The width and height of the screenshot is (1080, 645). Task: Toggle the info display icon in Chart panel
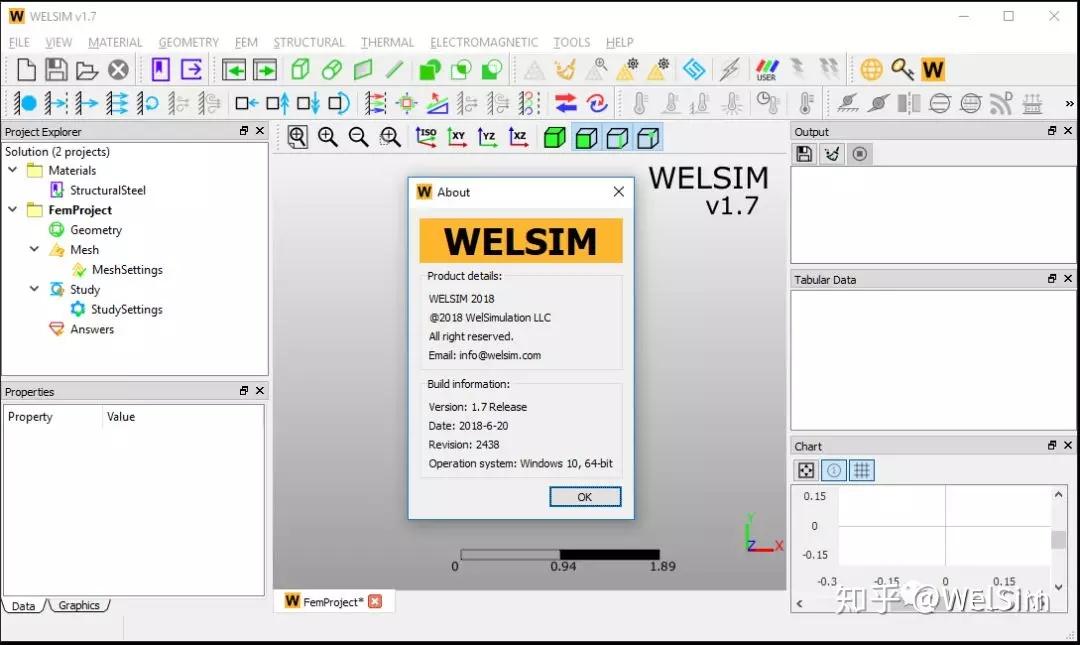(x=833, y=470)
